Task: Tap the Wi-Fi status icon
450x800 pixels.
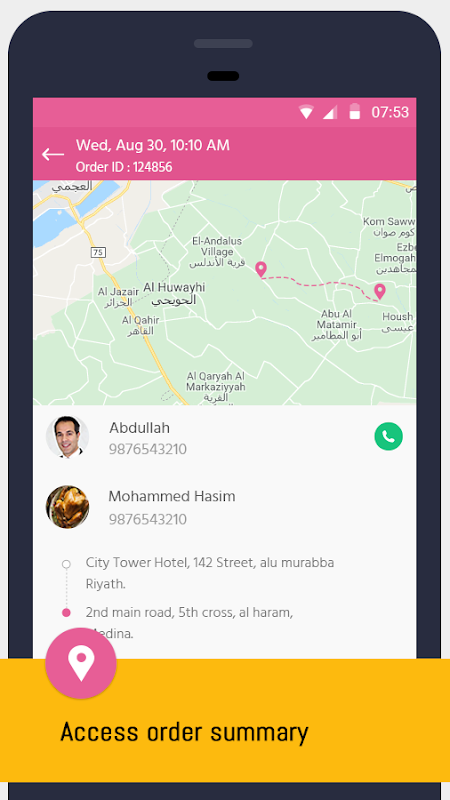Action: coord(306,112)
